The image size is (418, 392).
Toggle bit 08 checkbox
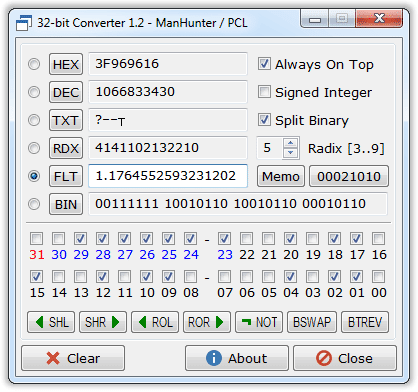coord(191,277)
